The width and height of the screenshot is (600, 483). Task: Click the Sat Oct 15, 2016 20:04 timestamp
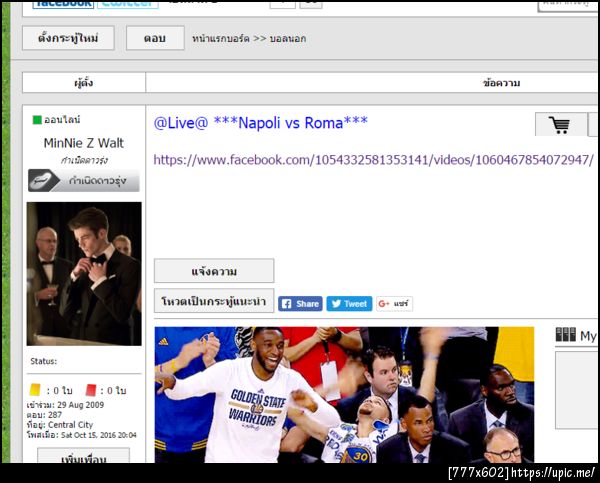[x=99, y=435]
